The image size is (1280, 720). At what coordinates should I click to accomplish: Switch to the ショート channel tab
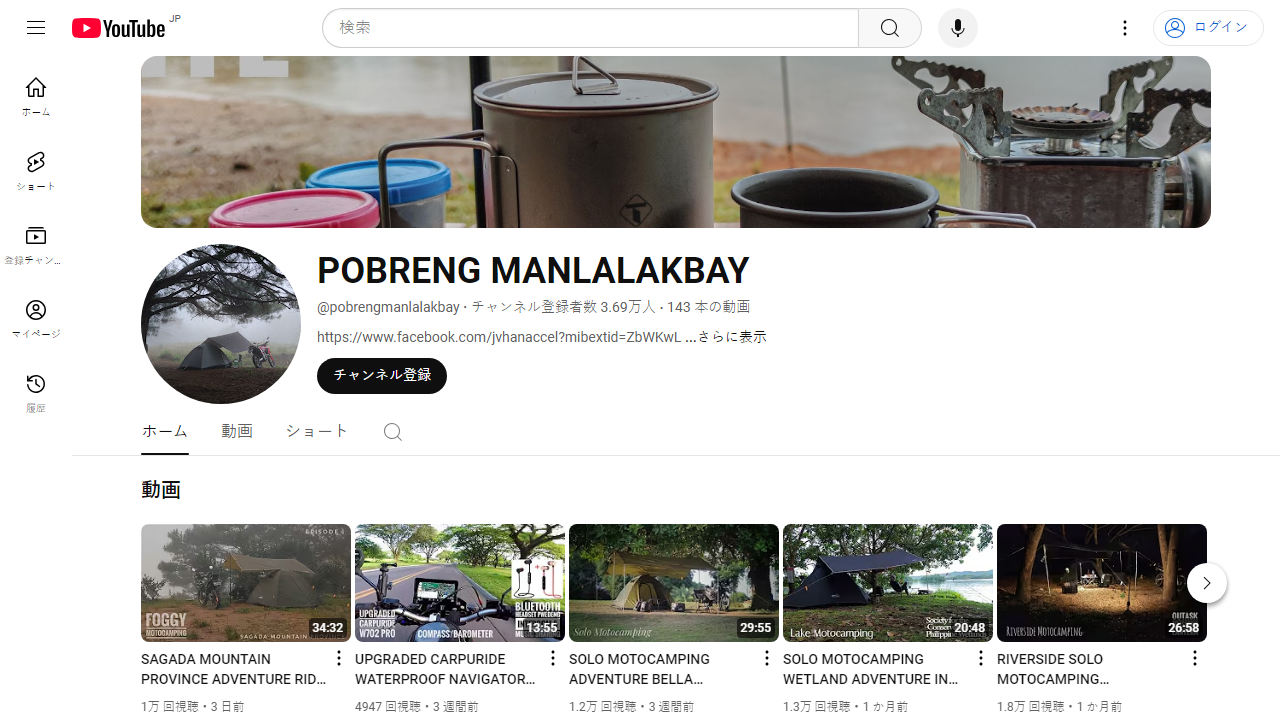[x=317, y=432]
